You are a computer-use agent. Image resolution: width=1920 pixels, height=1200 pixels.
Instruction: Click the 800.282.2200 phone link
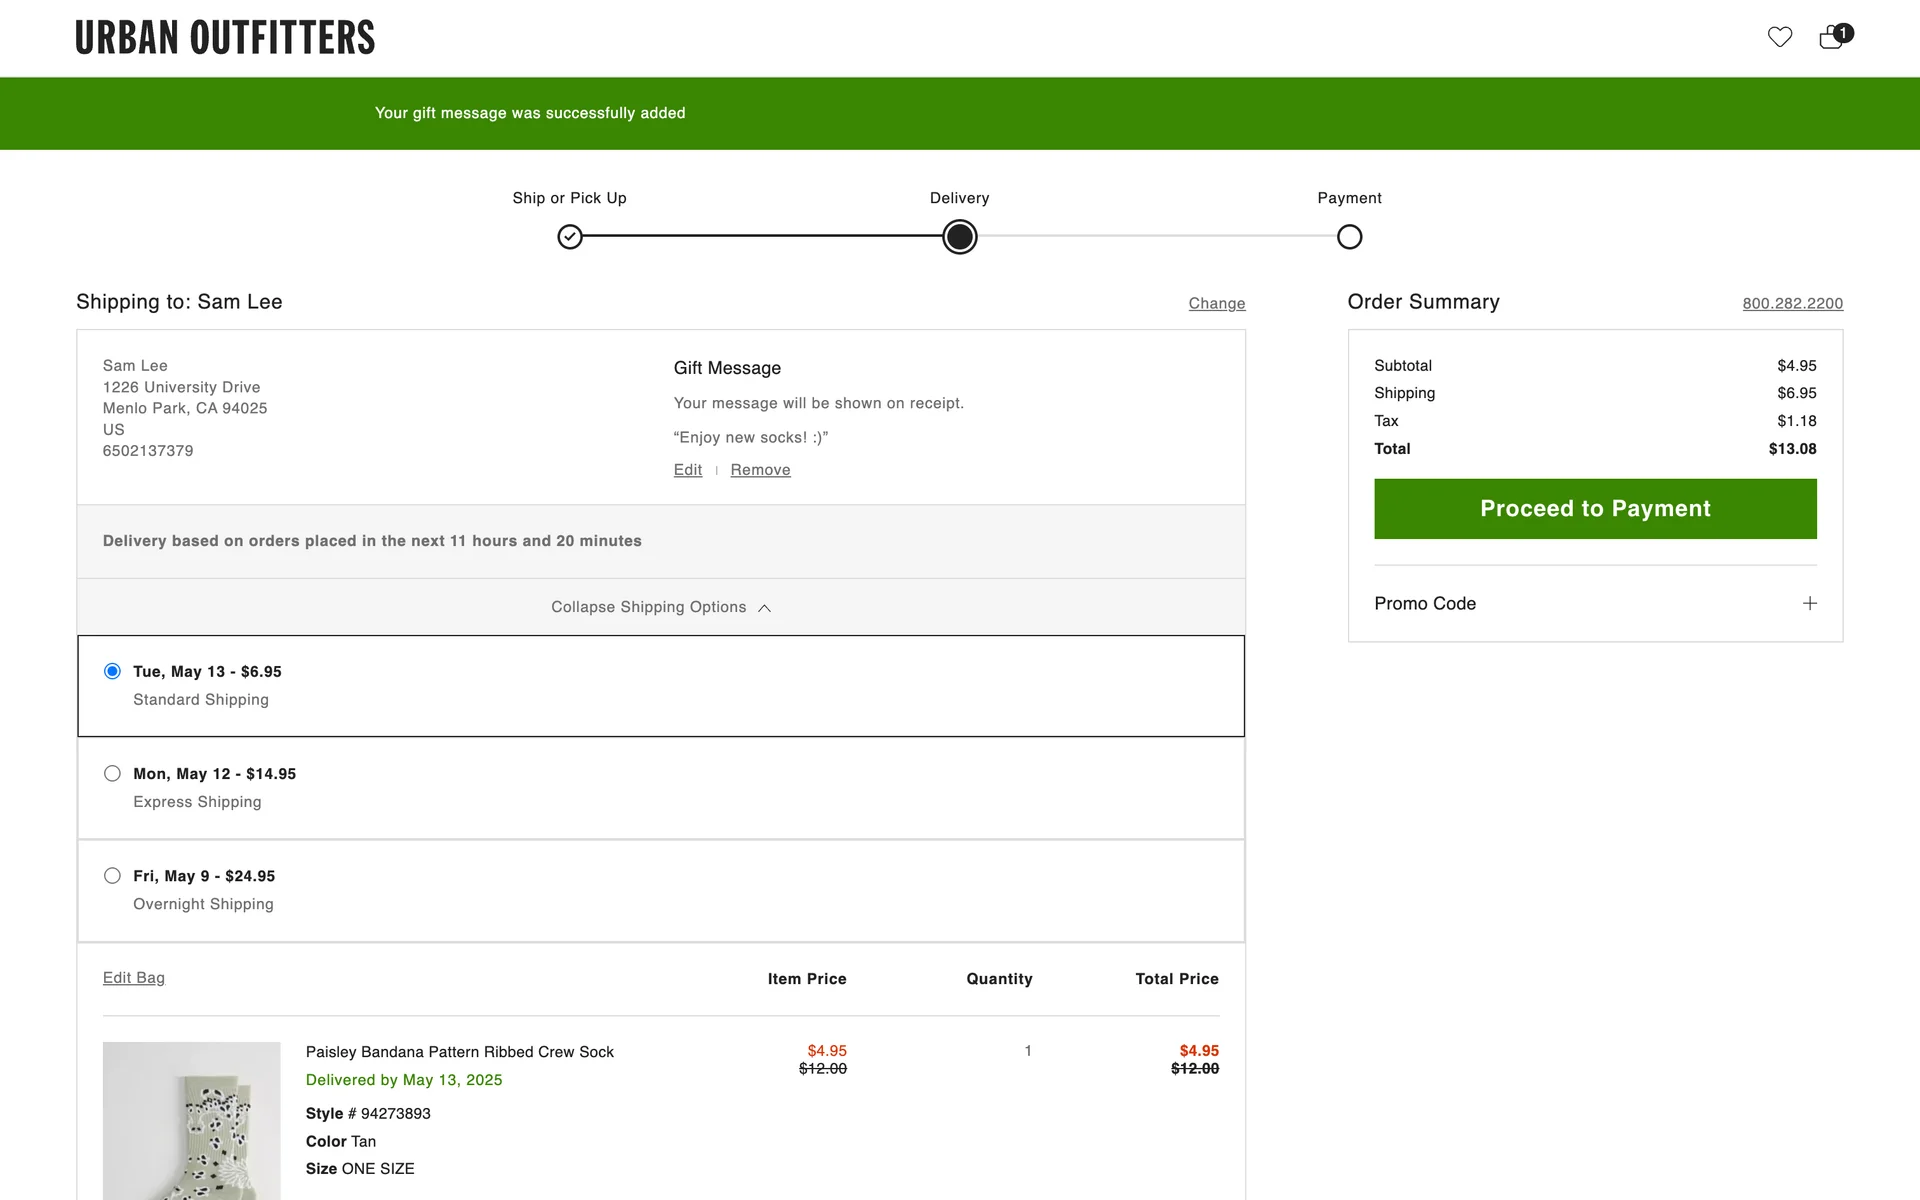pyautogui.click(x=1792, y=303)
